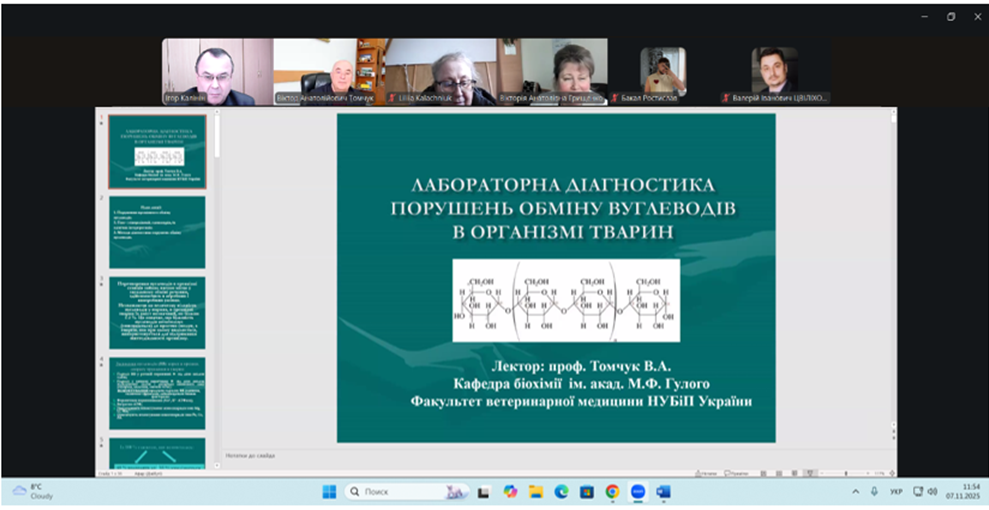Open File Explorer from the taskbar

[536, 492]
